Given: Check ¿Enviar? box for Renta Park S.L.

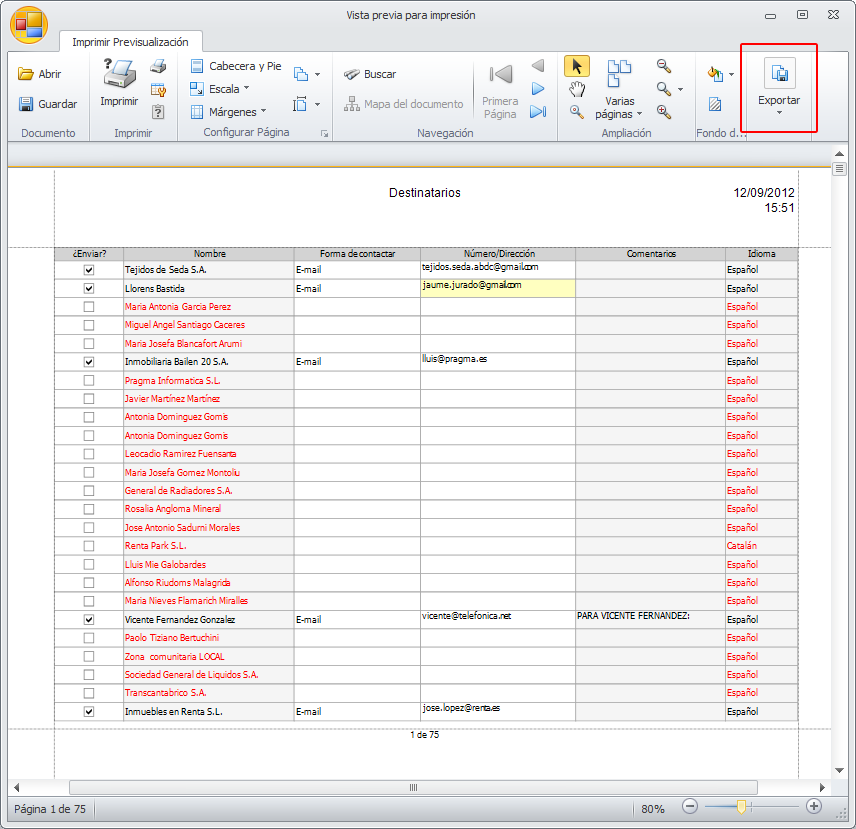Looking at the screenshot, I should pyautogui.click(x=89, y=546).
